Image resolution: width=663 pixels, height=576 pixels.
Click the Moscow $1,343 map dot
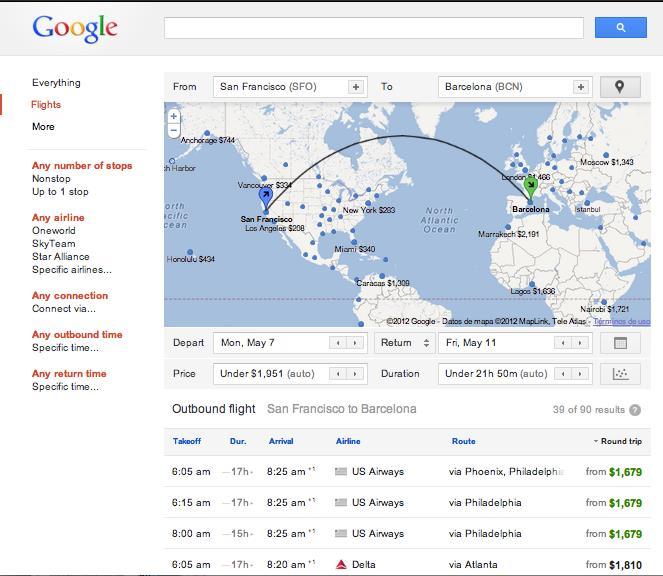606,155
